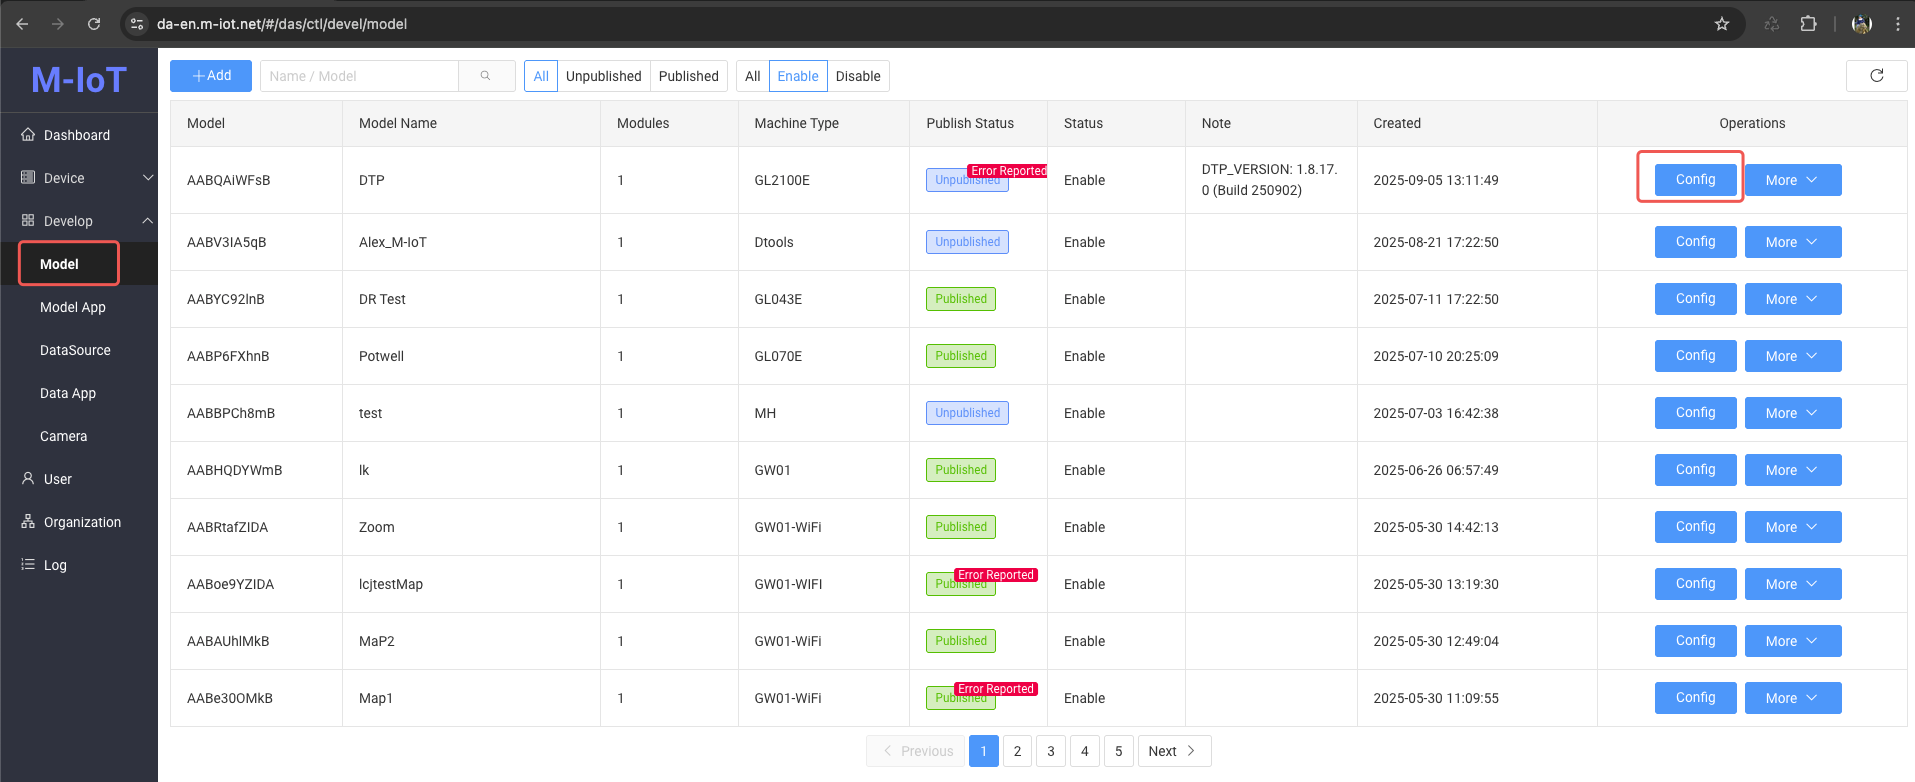Open the User section in sidebar

click(x=58, y=479)
